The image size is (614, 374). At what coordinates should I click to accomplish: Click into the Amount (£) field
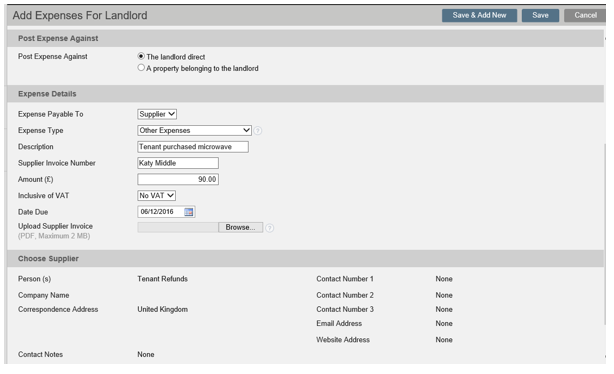[x=178, y=179]
